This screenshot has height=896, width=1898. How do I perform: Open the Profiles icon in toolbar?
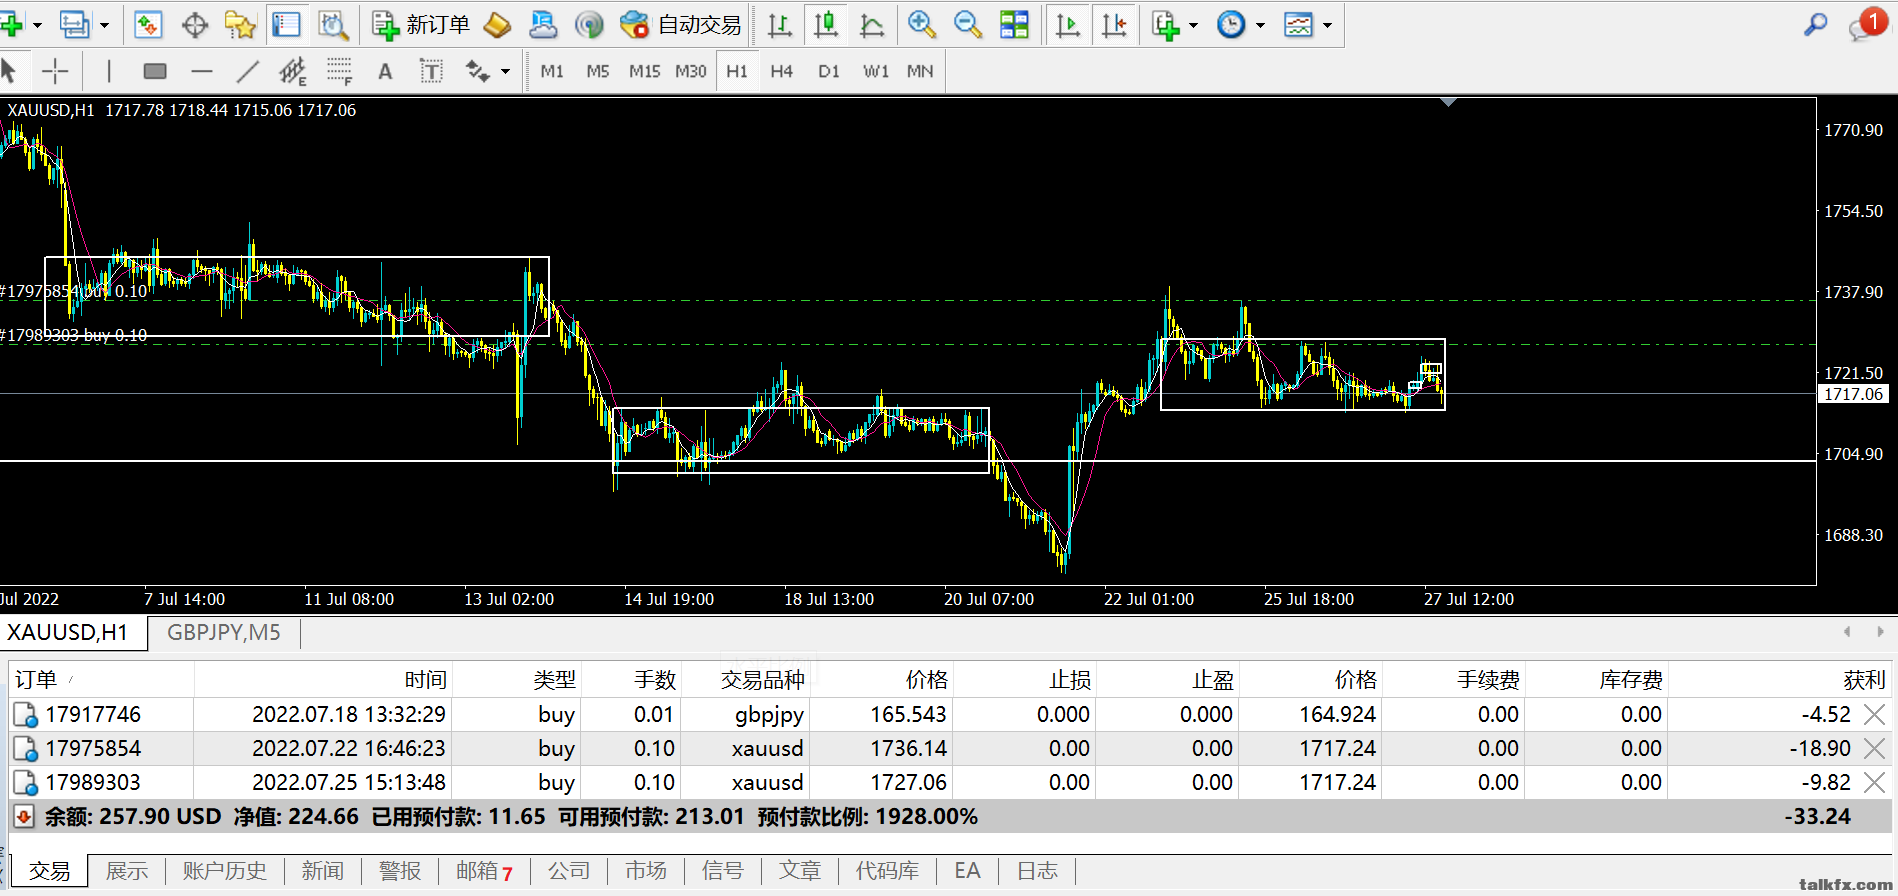[x=74, y=25]
